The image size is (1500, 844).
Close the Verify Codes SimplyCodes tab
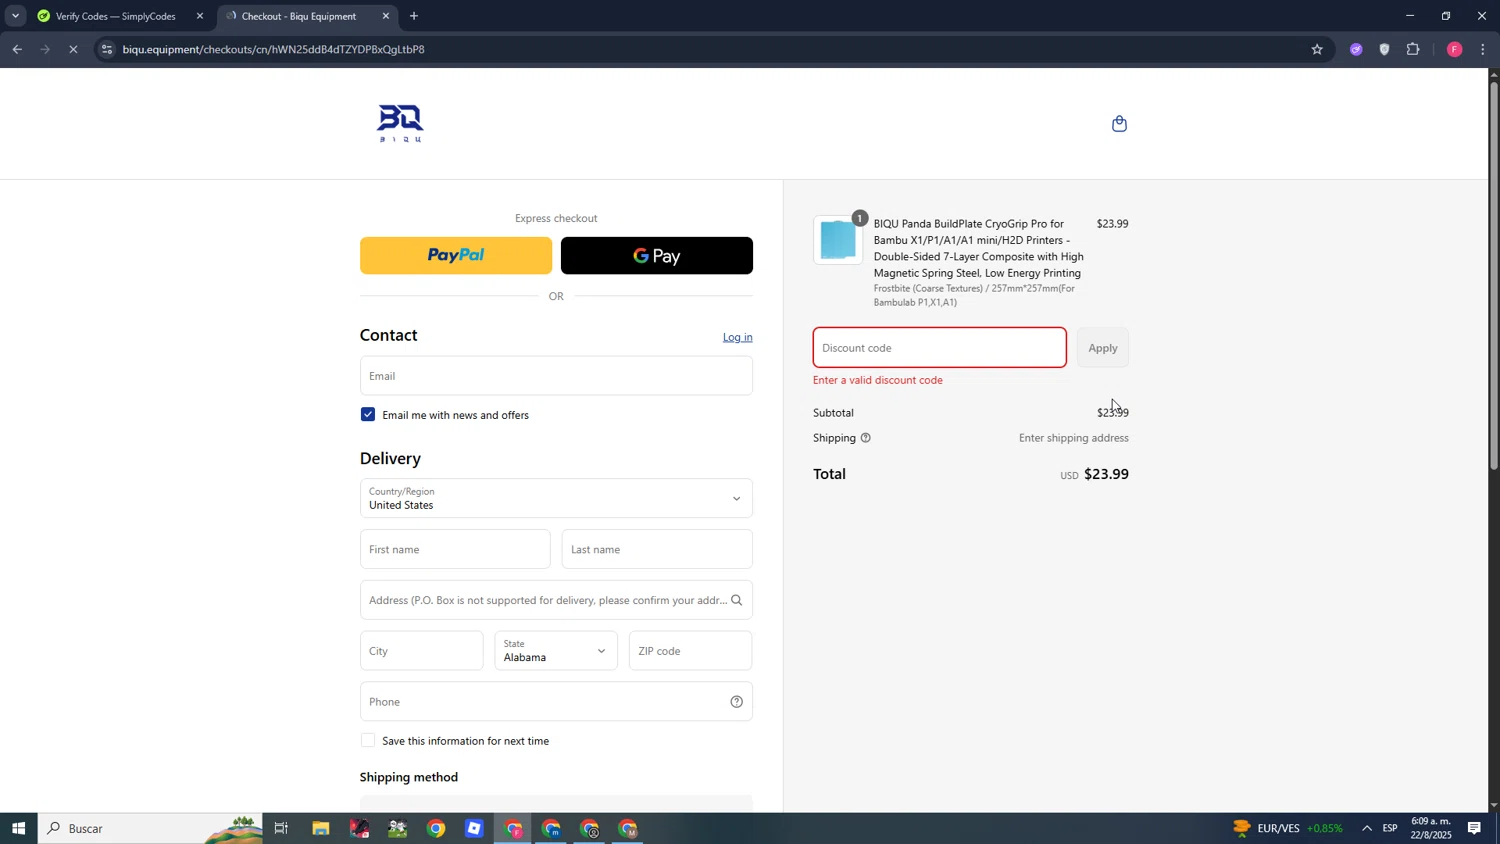(x=200, y=16)
